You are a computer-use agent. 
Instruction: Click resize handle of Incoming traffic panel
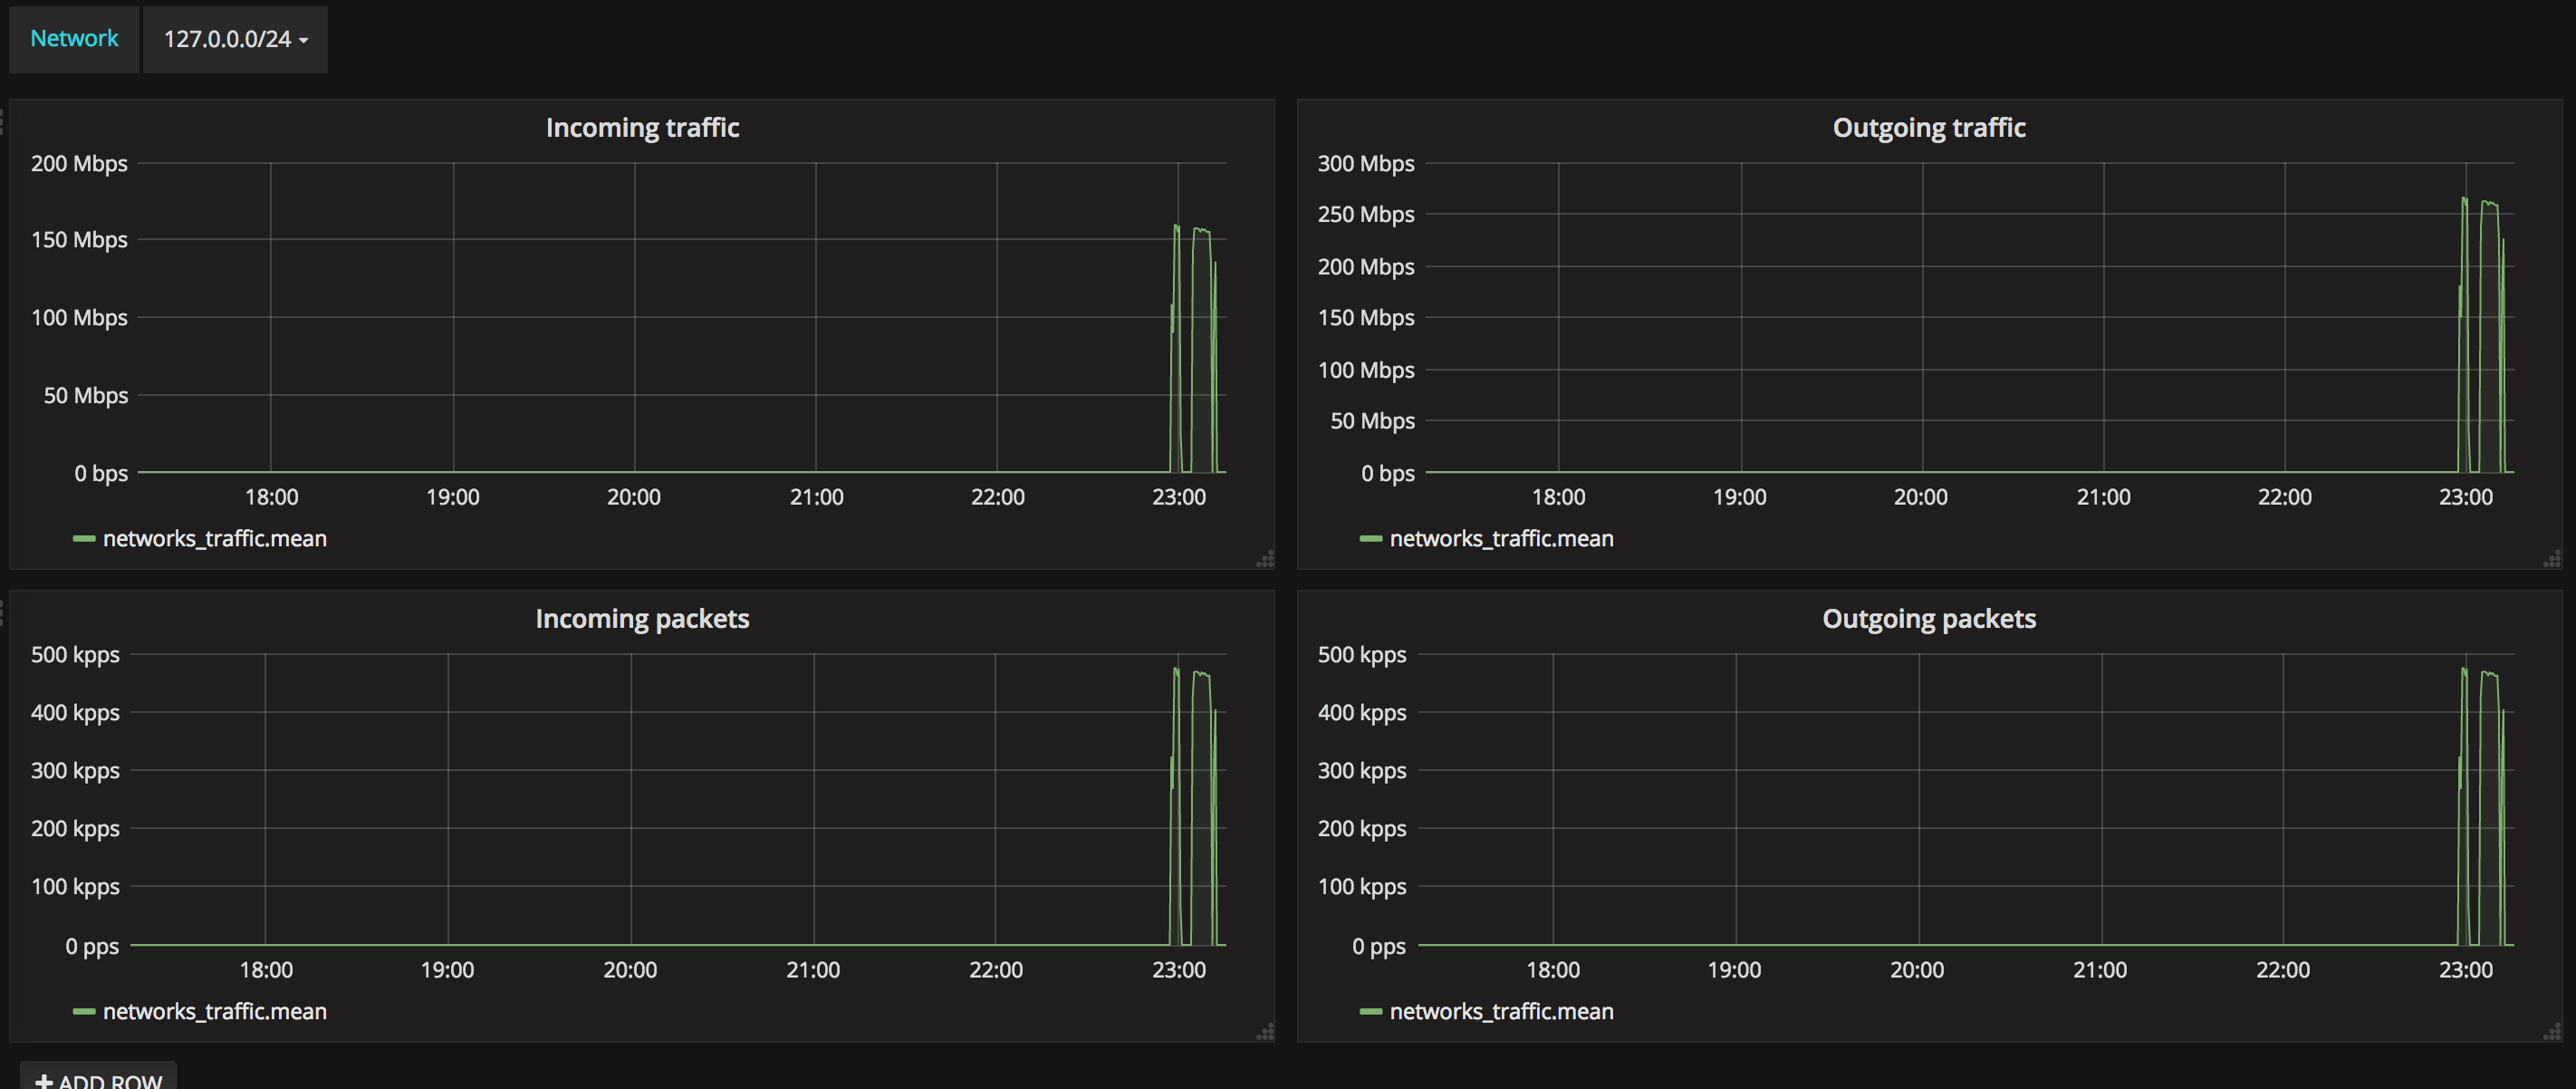(1265, 559)
